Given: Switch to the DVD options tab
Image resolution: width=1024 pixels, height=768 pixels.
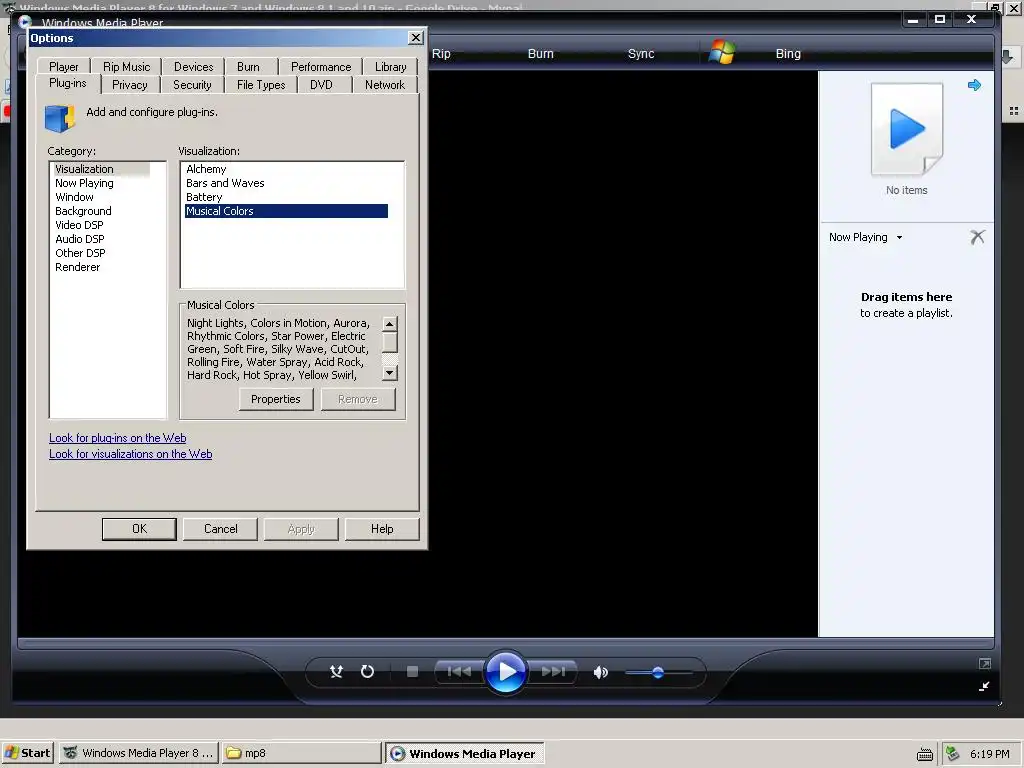Looking at the screenshot, I should click(321, 85).
